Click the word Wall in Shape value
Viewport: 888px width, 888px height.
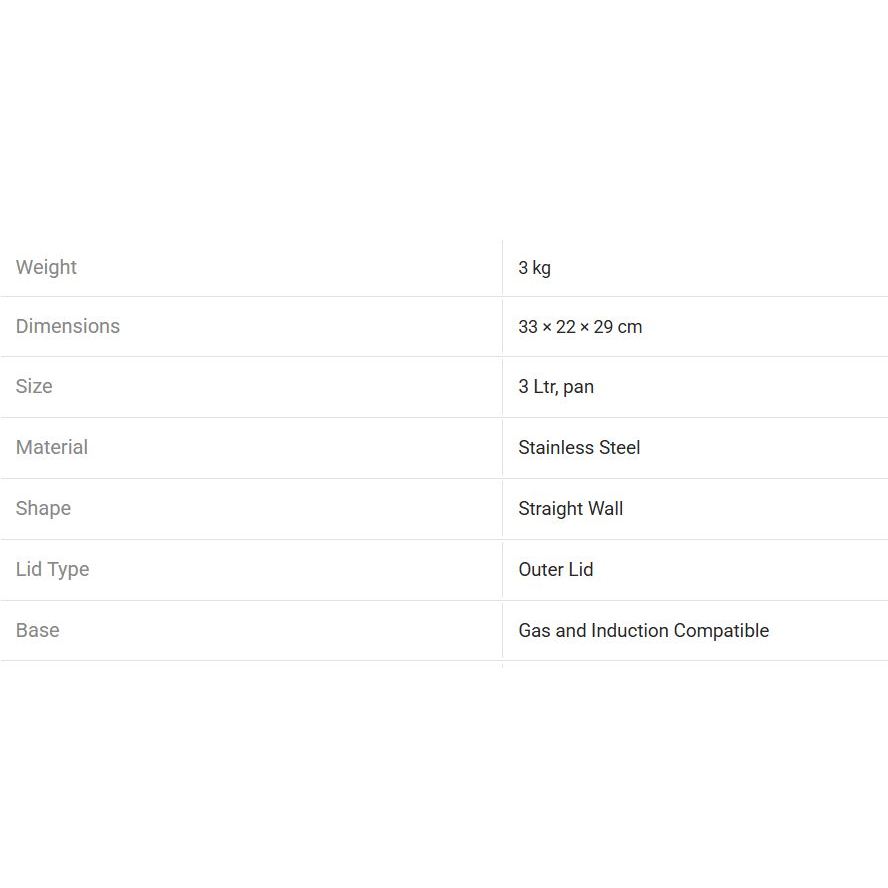coord(604,509)
